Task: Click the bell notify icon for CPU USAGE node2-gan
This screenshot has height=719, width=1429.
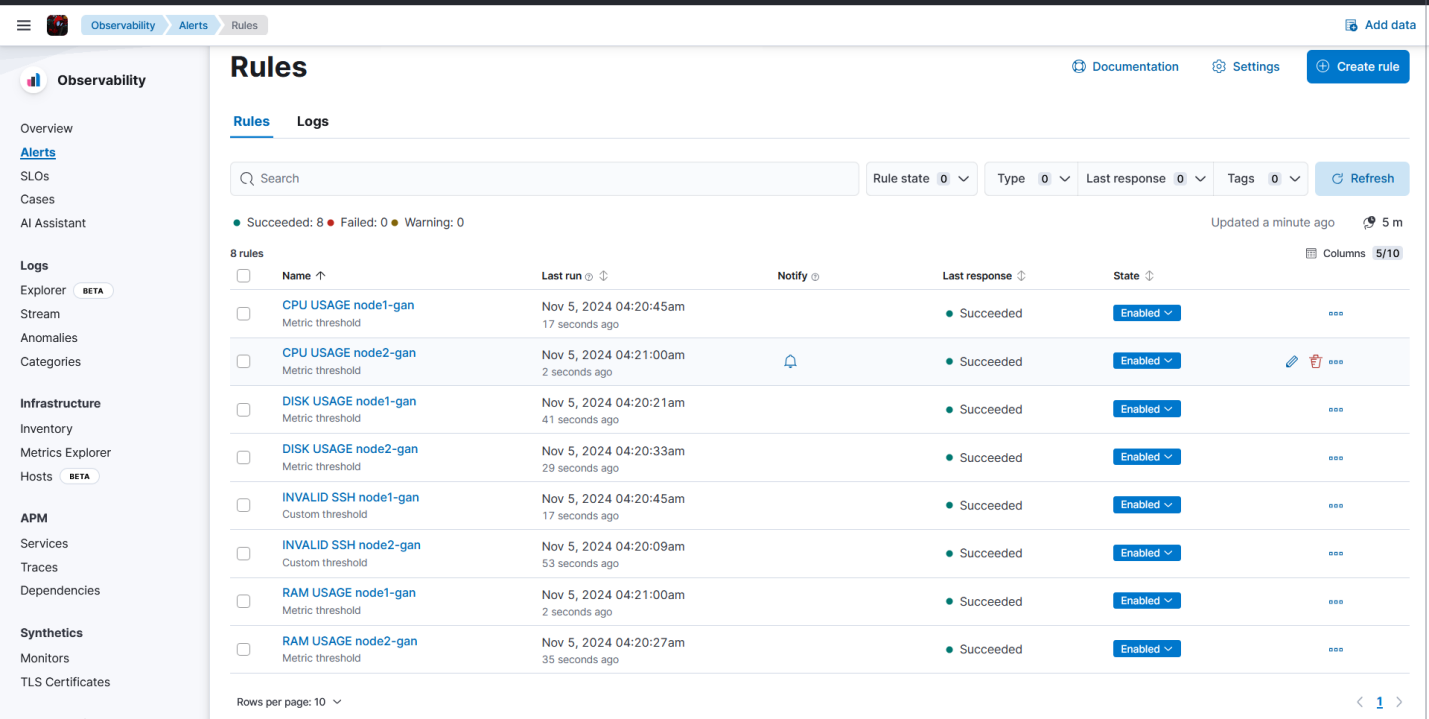Action: pyautogui.click(x=790, y=362)
